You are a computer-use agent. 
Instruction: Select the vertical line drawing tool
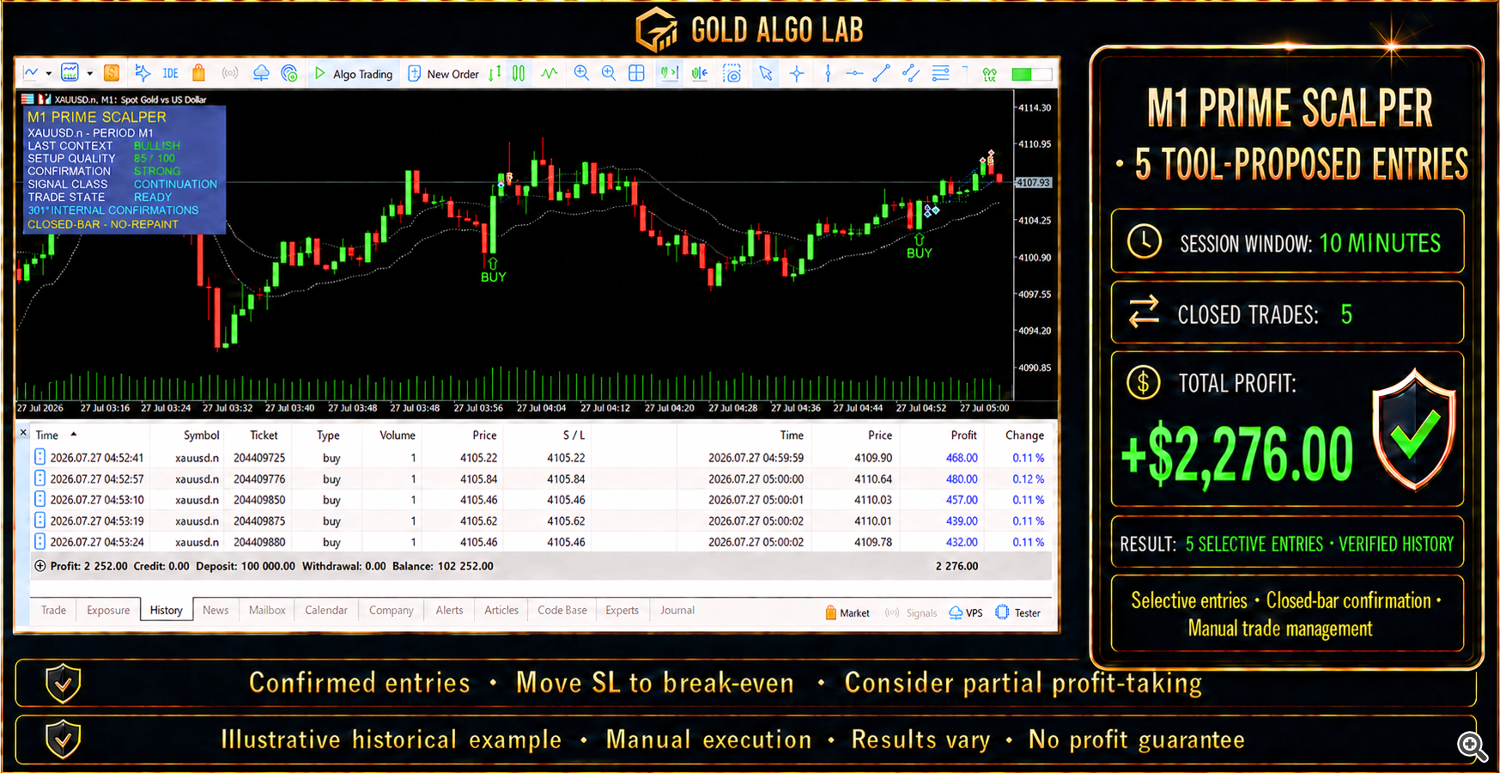tap(828, 73)
